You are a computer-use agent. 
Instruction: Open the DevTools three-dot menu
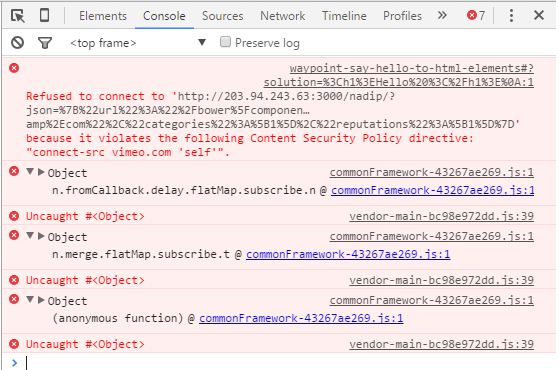point(511,16)
